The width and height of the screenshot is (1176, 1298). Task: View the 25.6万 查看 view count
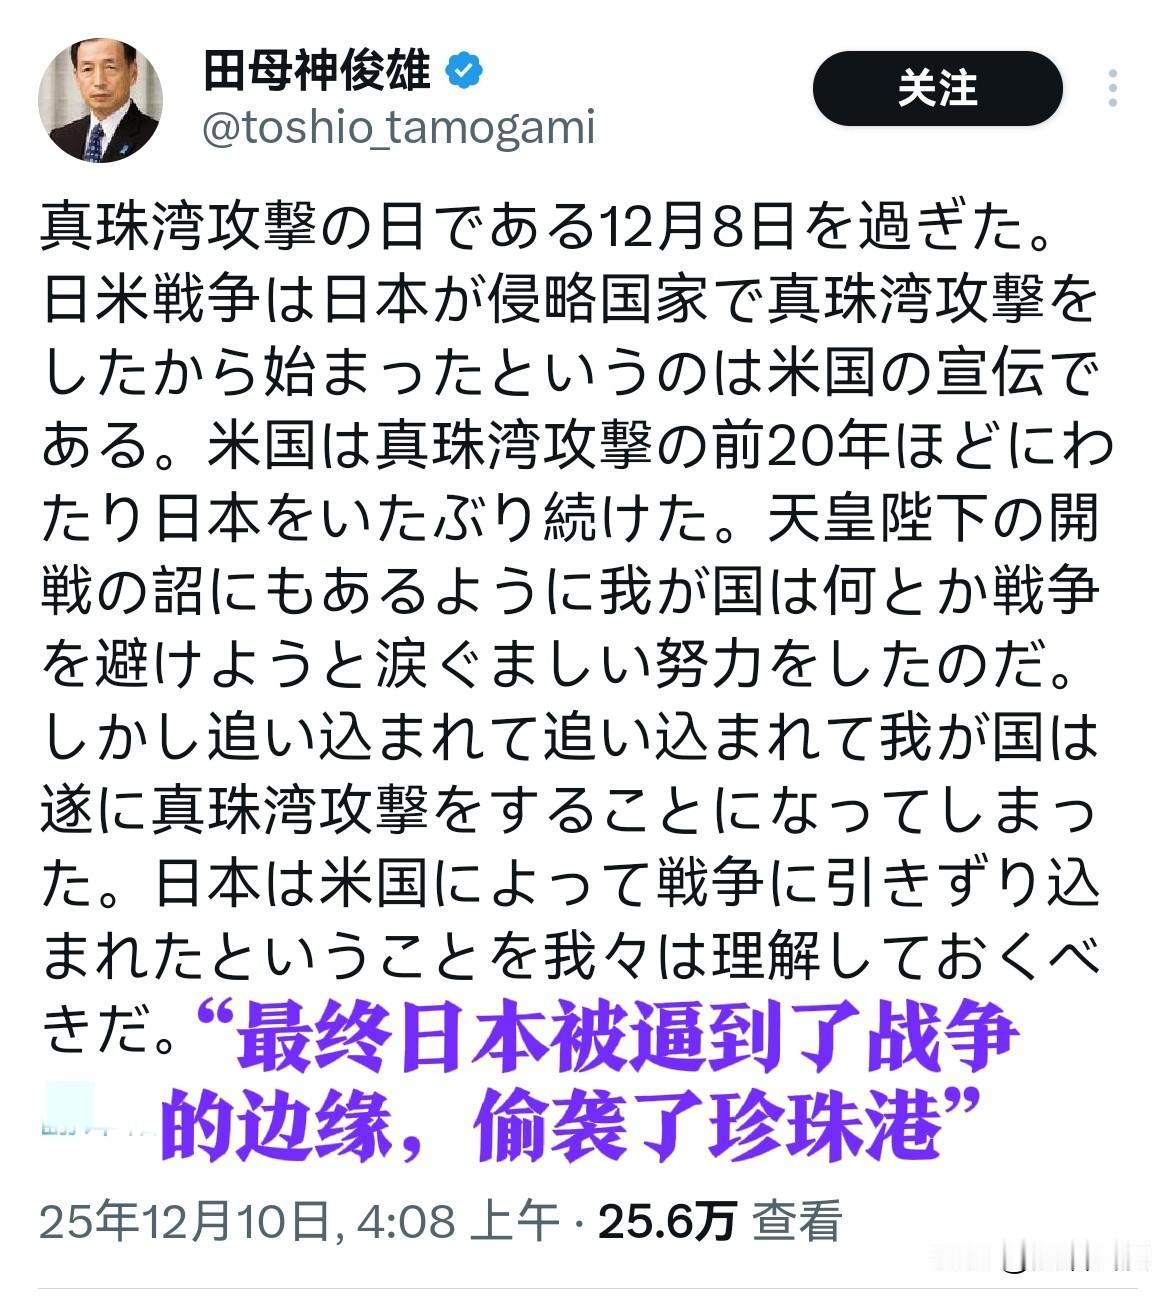click(x=720, y=1221)
